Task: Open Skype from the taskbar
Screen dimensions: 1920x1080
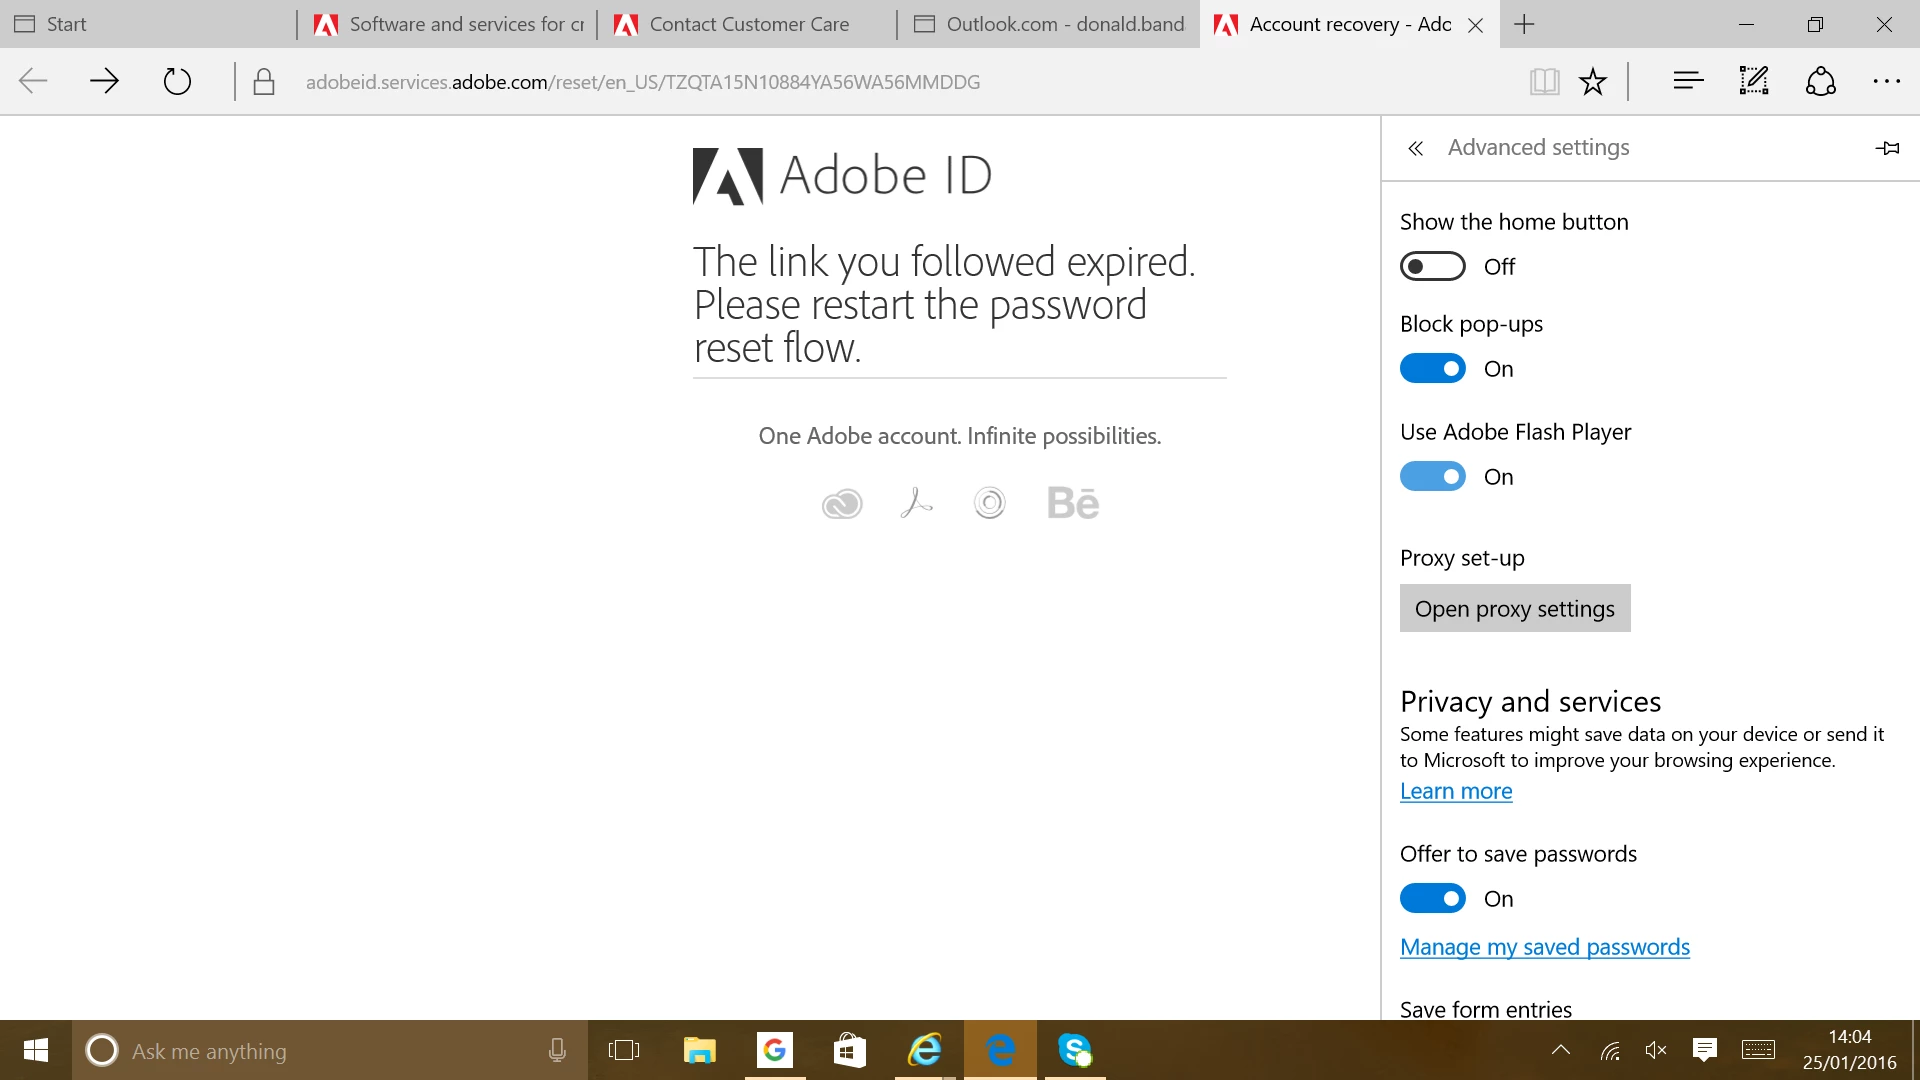Action: [1075, 1050]
